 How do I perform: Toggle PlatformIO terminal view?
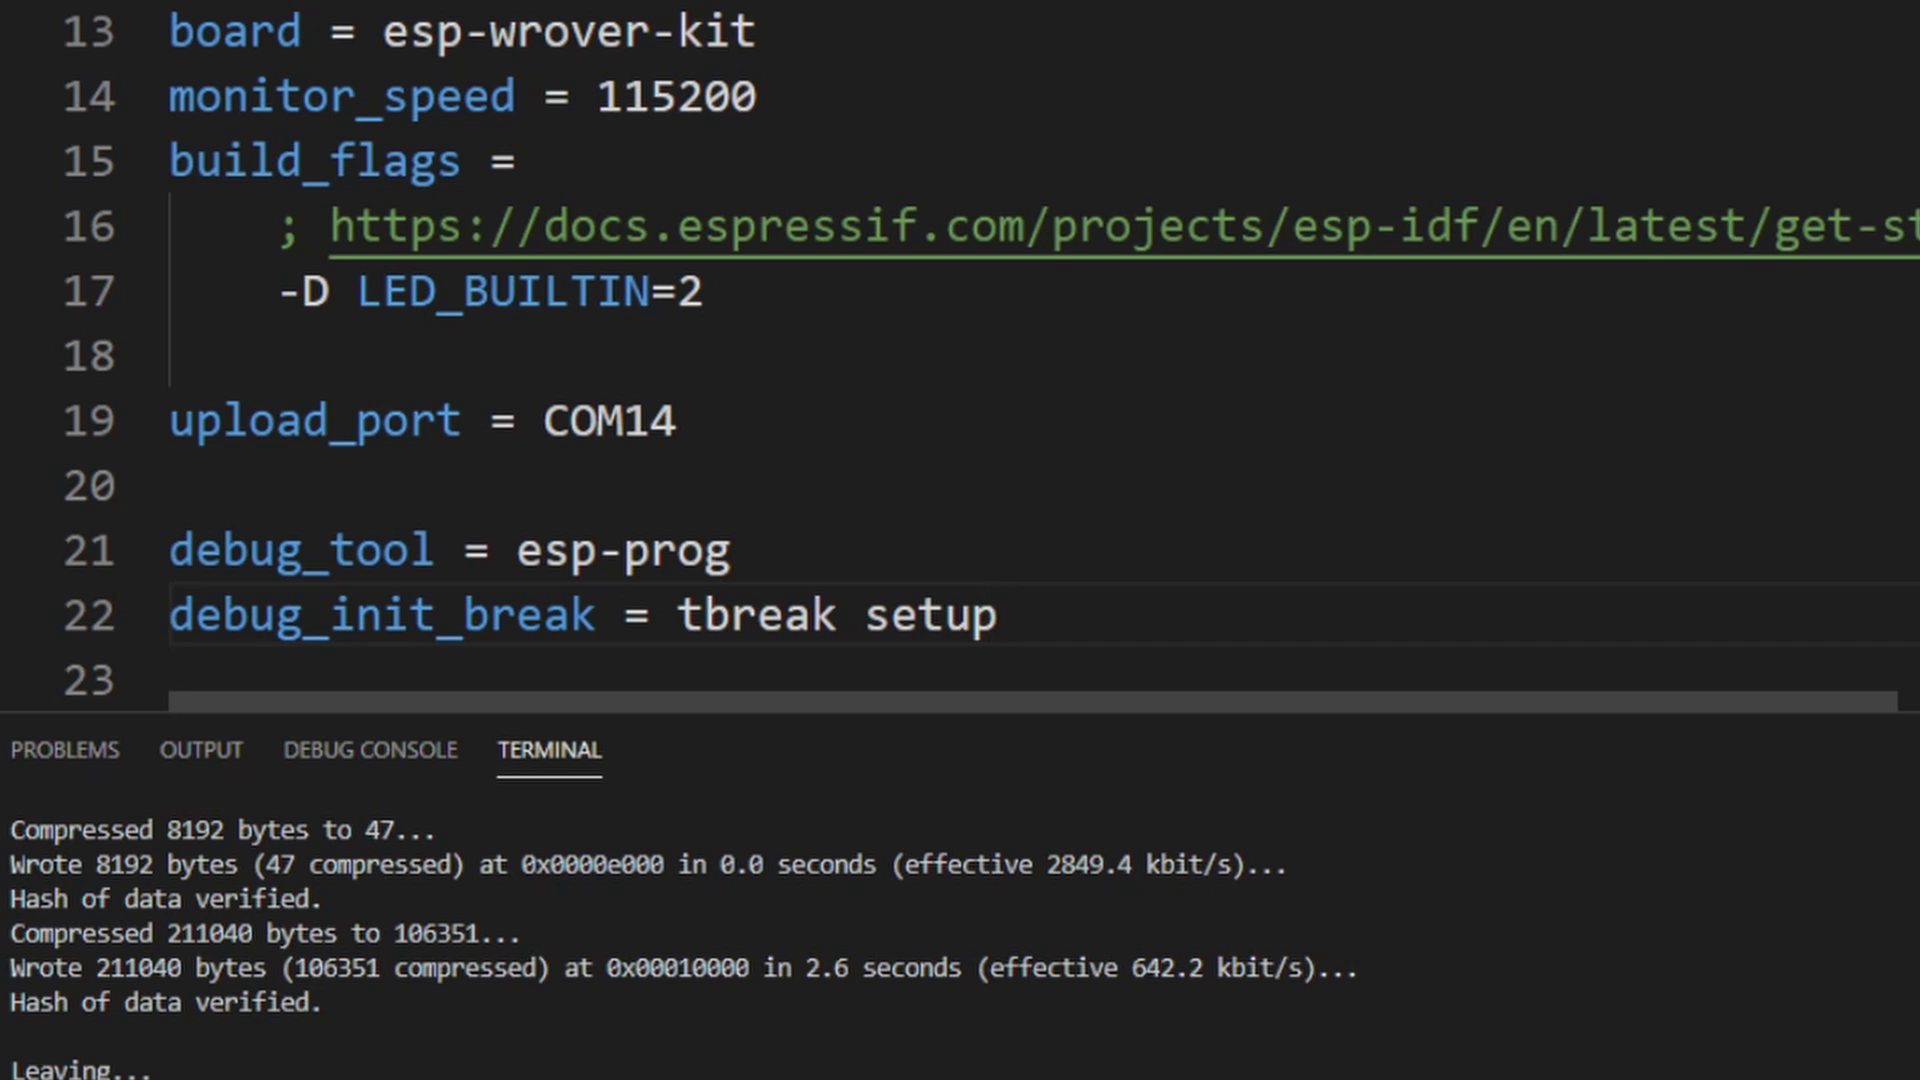pyautogui.click(x=549, y=749)
